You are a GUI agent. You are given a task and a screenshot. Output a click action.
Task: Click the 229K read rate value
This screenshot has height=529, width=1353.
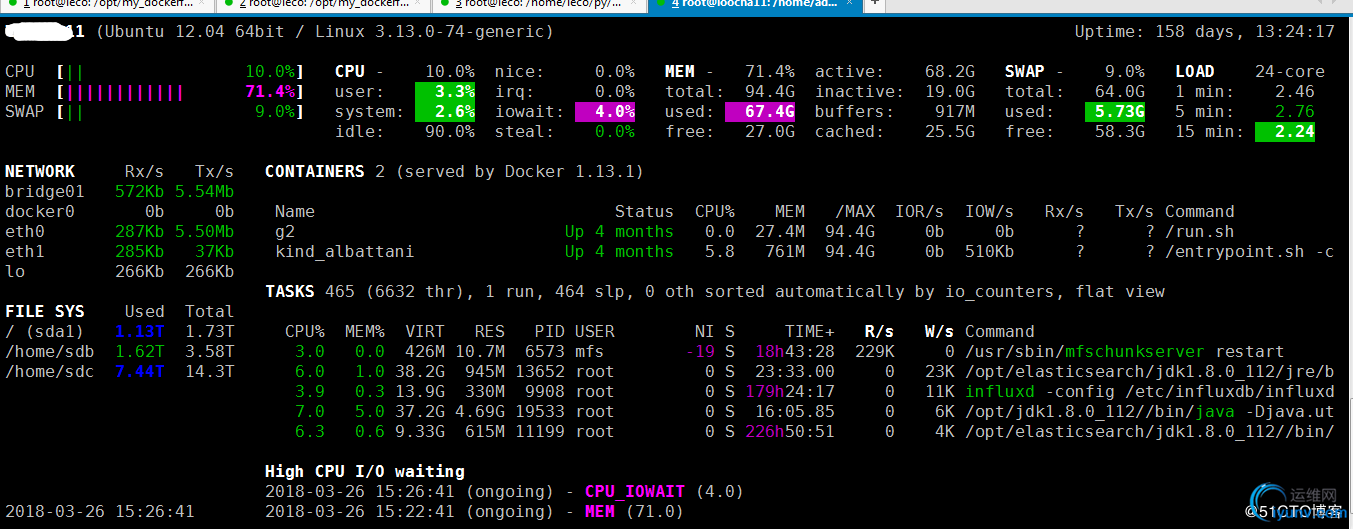point(875,352)
